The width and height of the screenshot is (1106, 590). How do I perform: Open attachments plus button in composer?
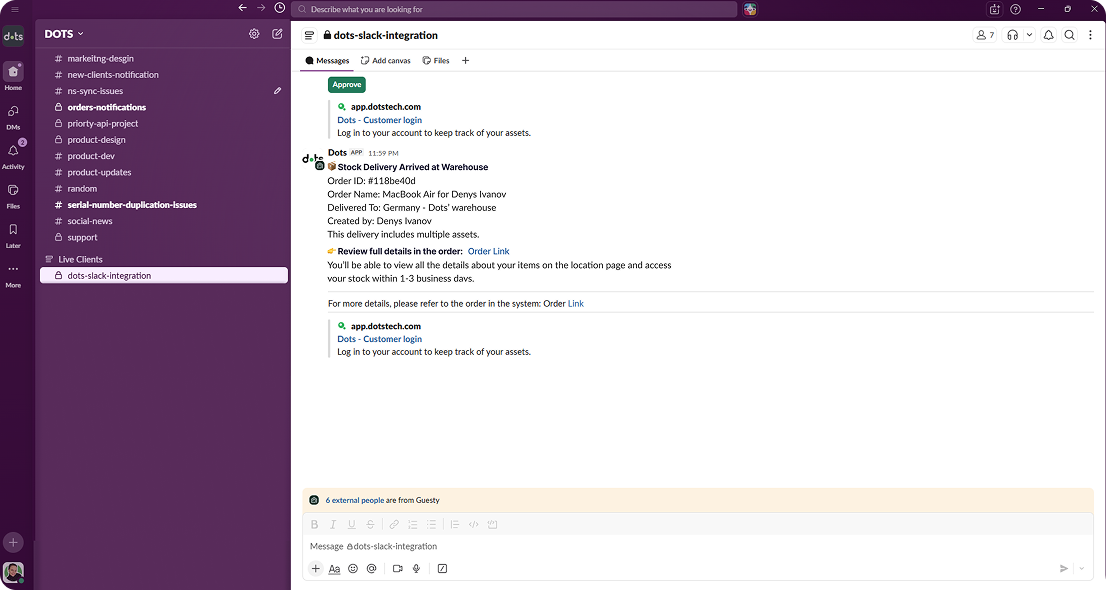[315, 568]
